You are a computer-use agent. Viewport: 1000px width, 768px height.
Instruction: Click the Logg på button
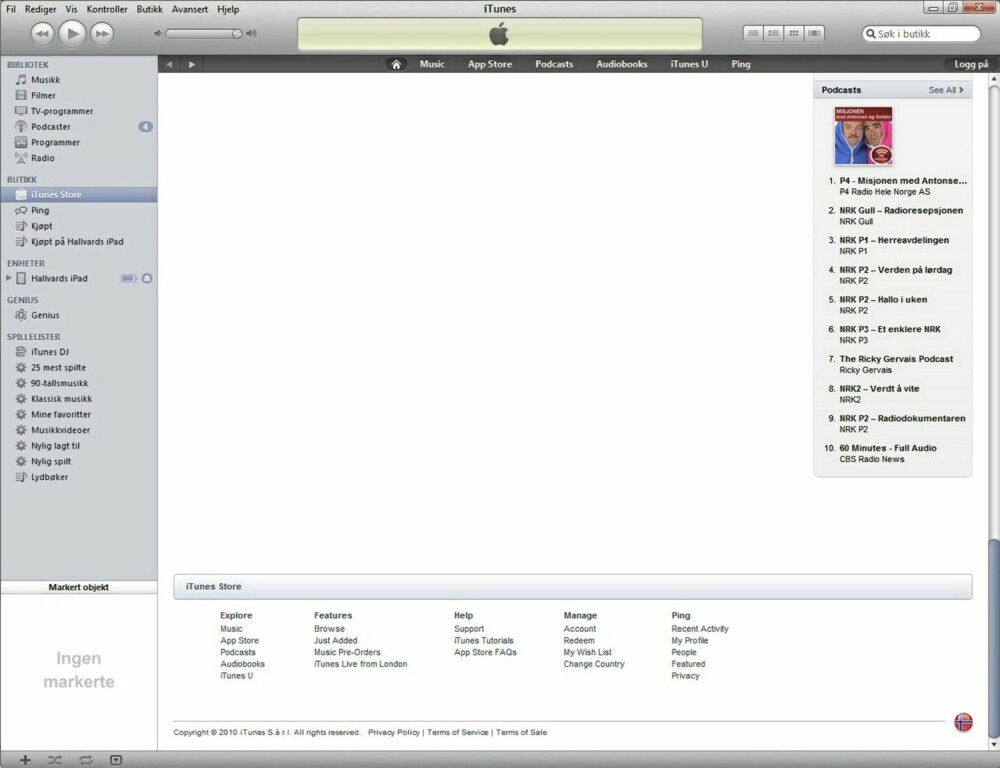pyautogui.click(x=971, y=64)
